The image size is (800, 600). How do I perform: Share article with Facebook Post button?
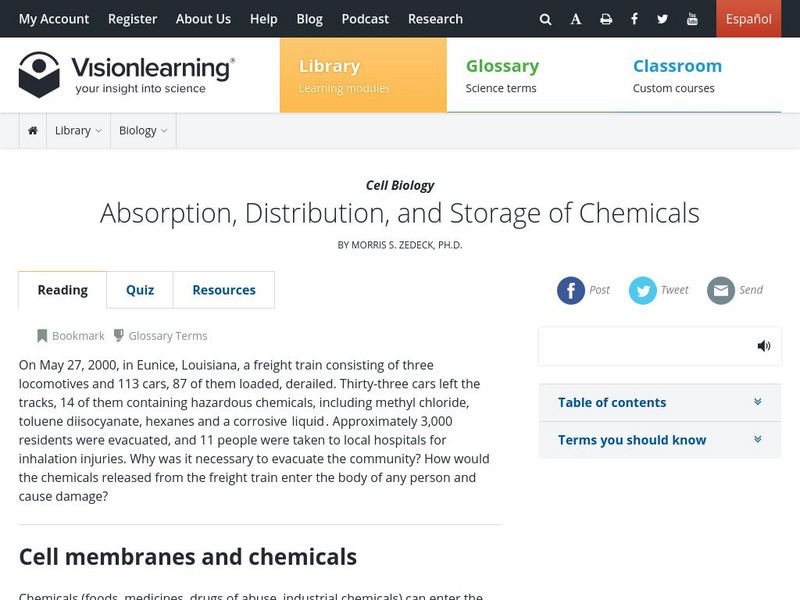click(x=571, y=290)
